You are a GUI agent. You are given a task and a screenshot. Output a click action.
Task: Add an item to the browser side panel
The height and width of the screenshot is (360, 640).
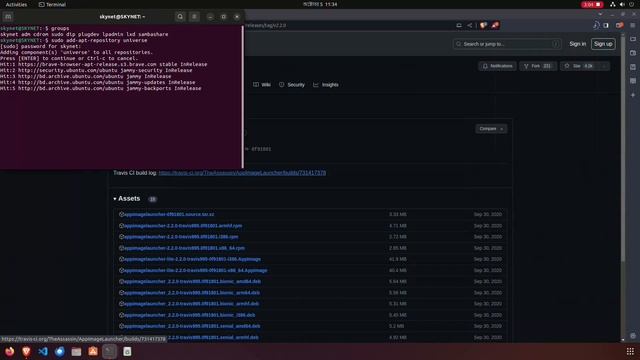coord(633,95)
